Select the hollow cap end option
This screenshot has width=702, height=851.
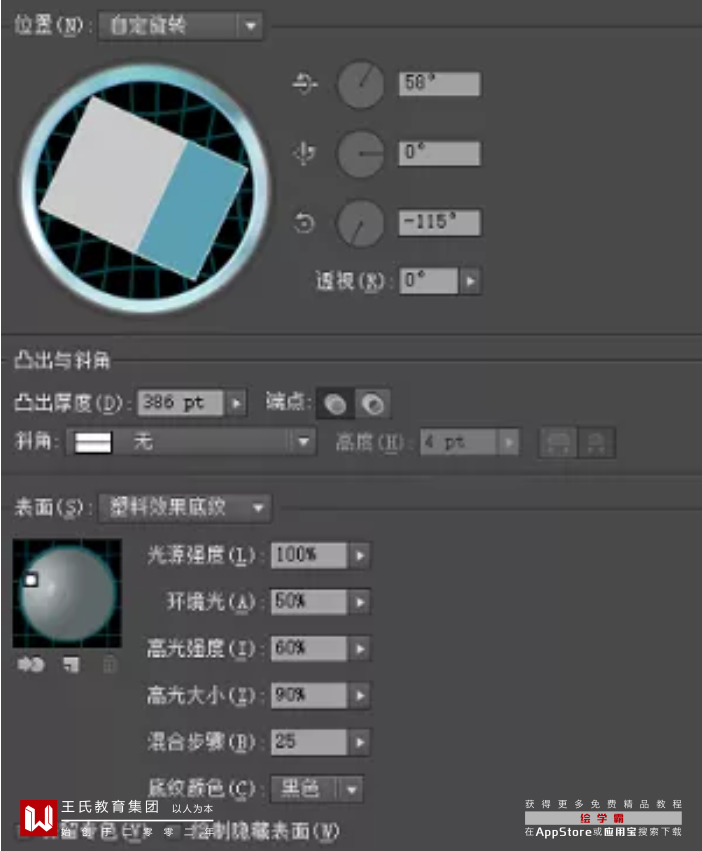(373, 404)
